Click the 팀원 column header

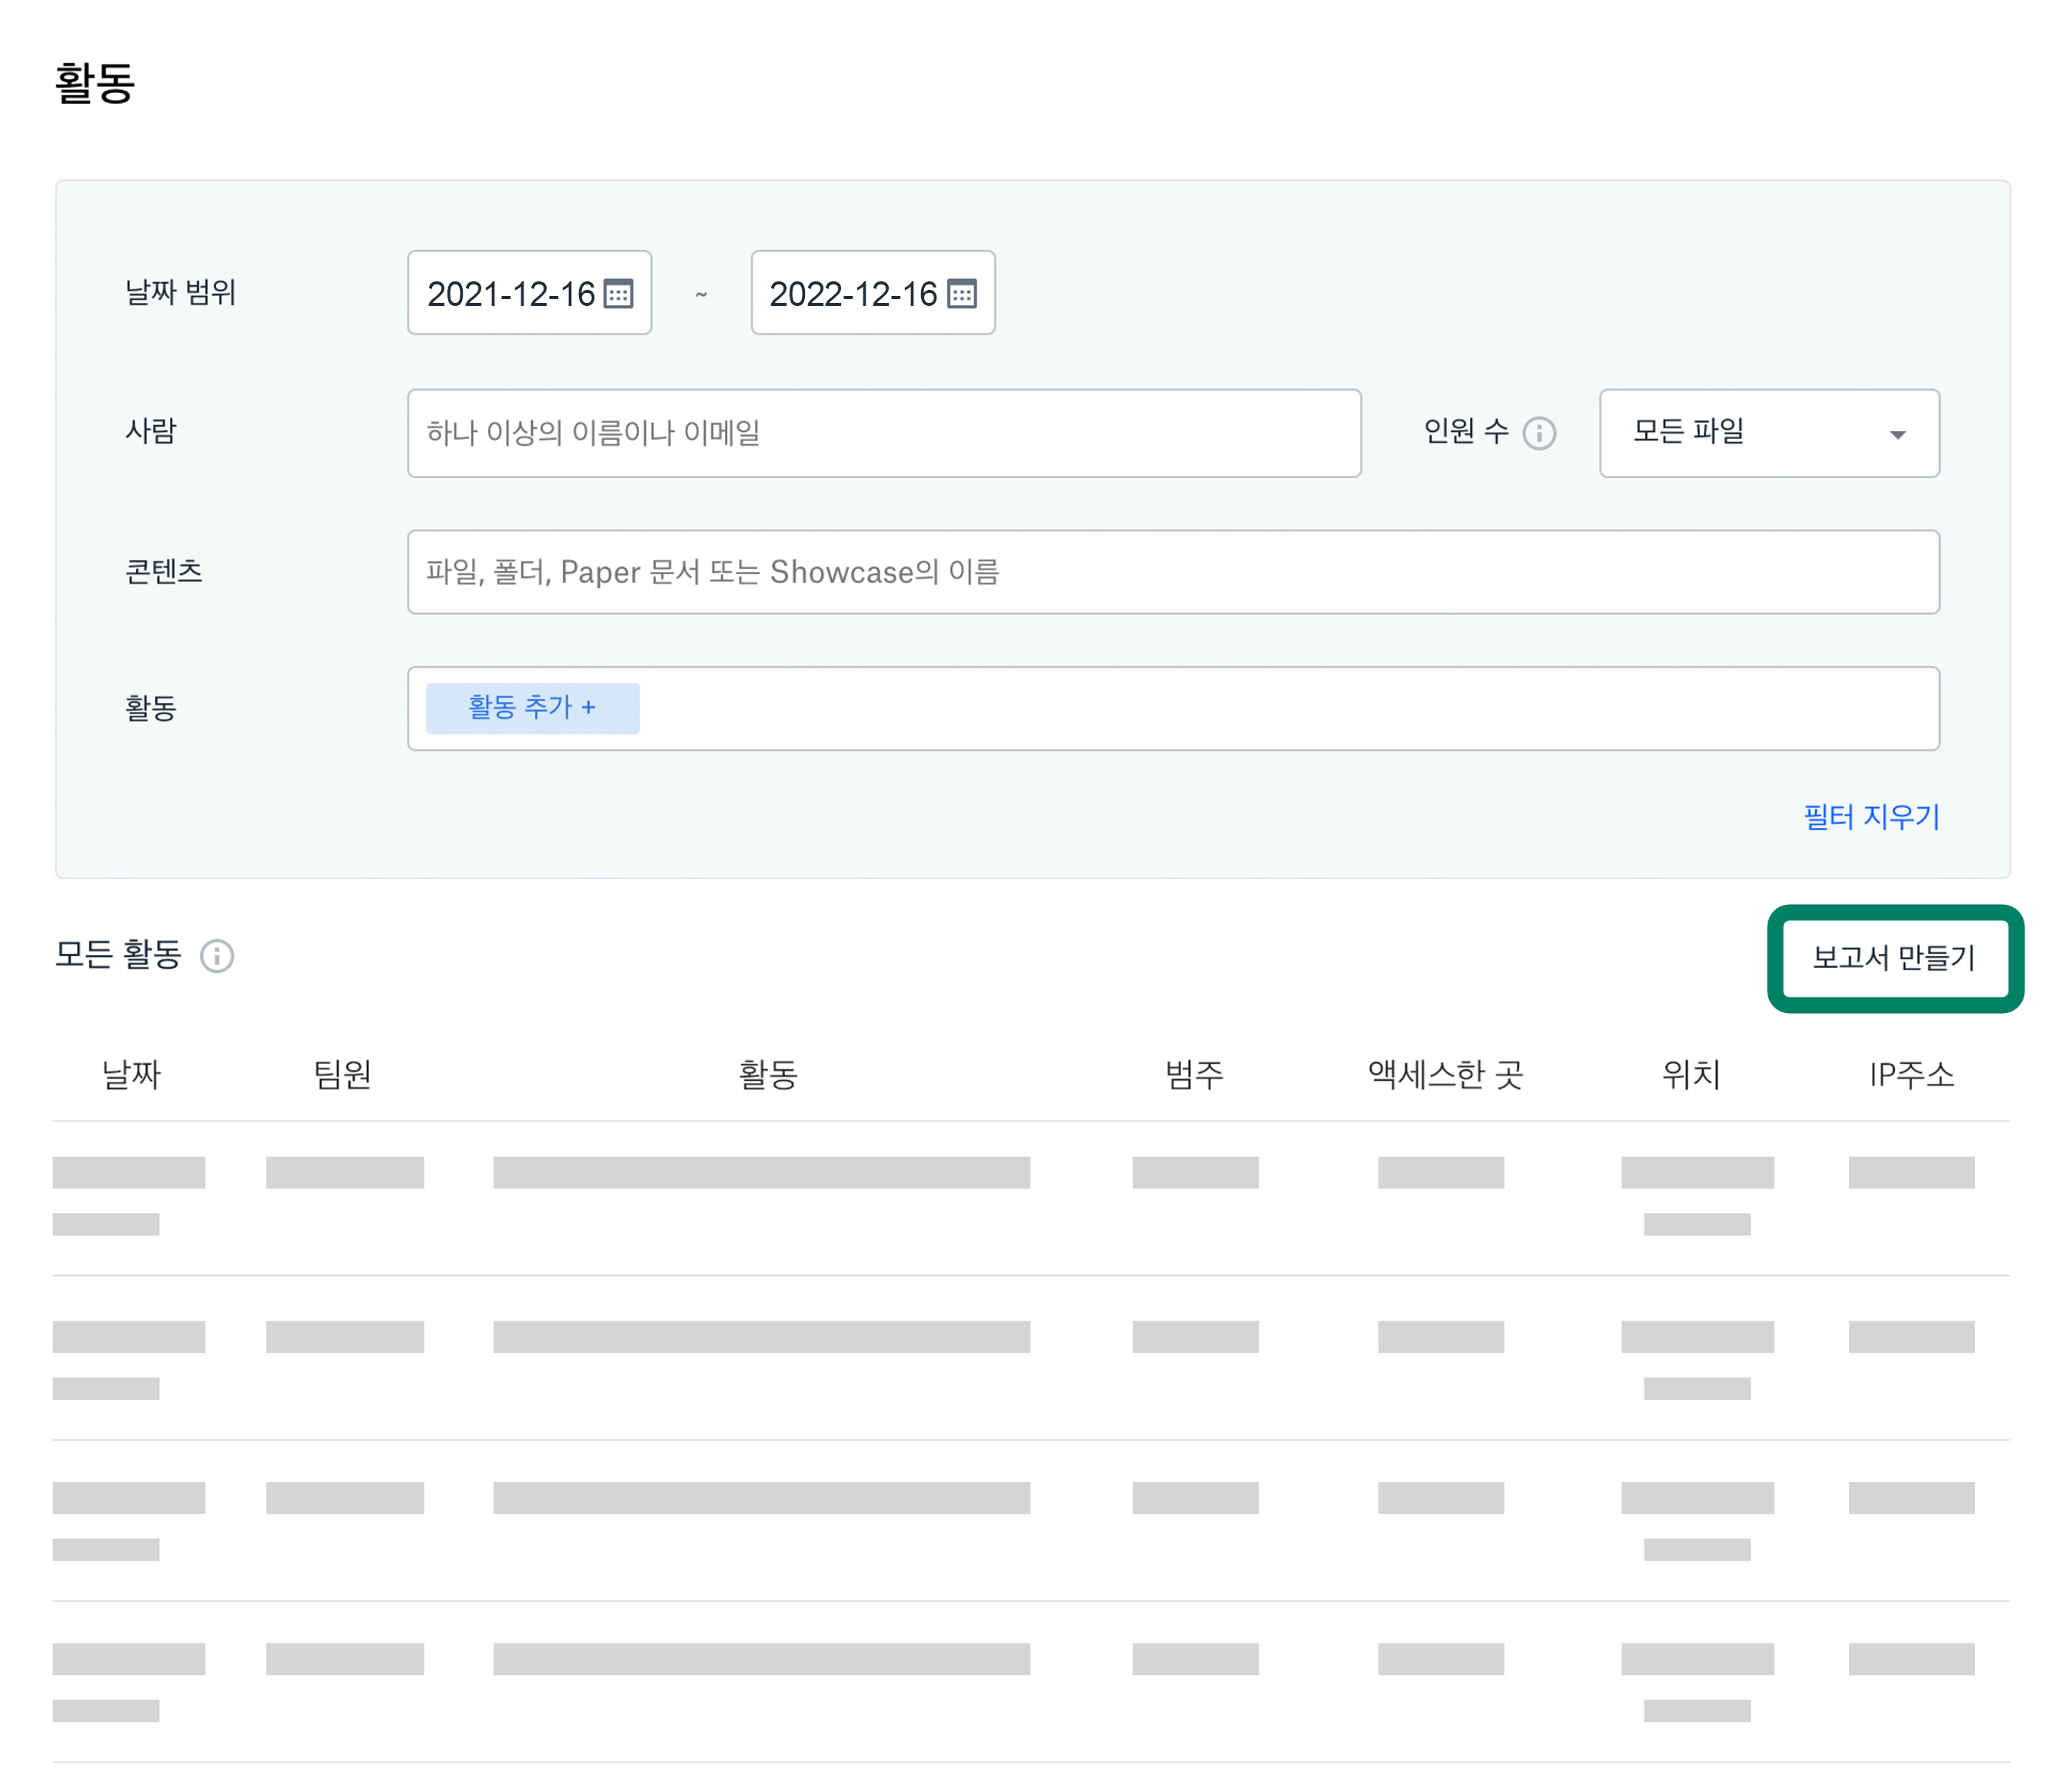click(x=343, y=1074)
